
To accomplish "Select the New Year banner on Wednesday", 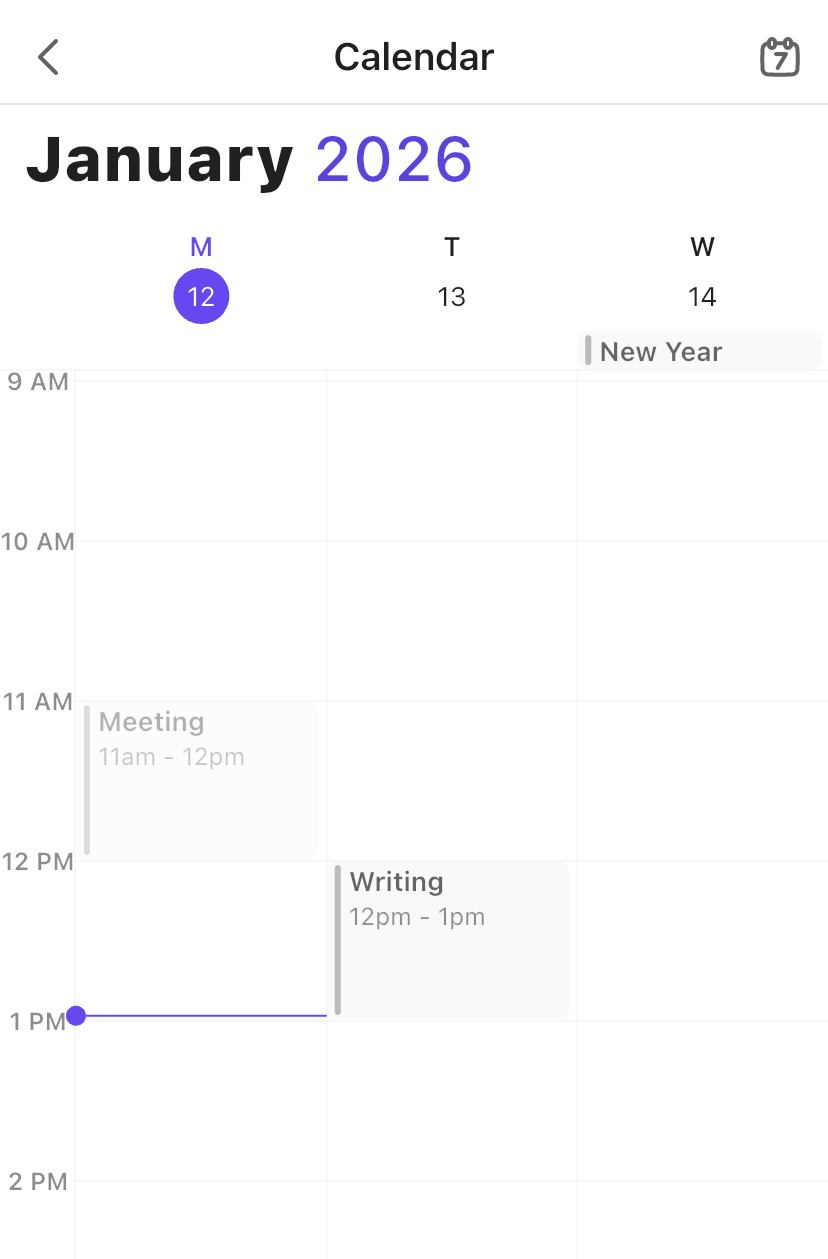I will tap(700, 351).
